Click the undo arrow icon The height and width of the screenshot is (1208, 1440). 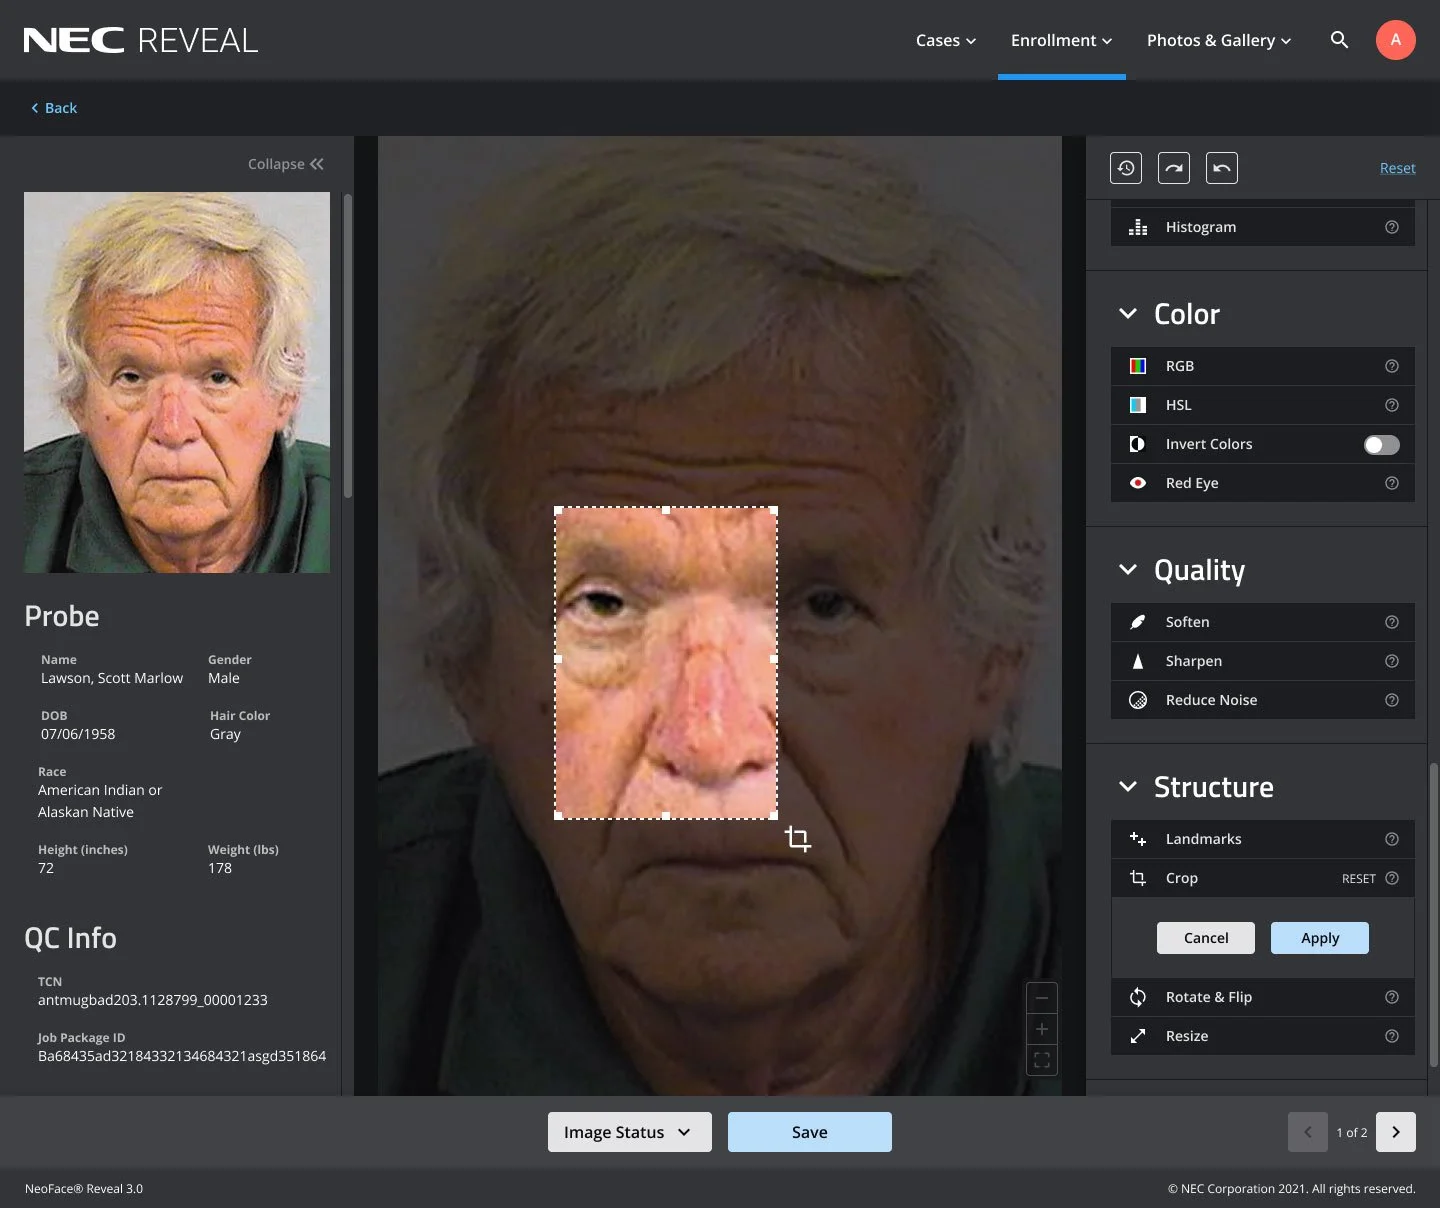point(1222,168)
